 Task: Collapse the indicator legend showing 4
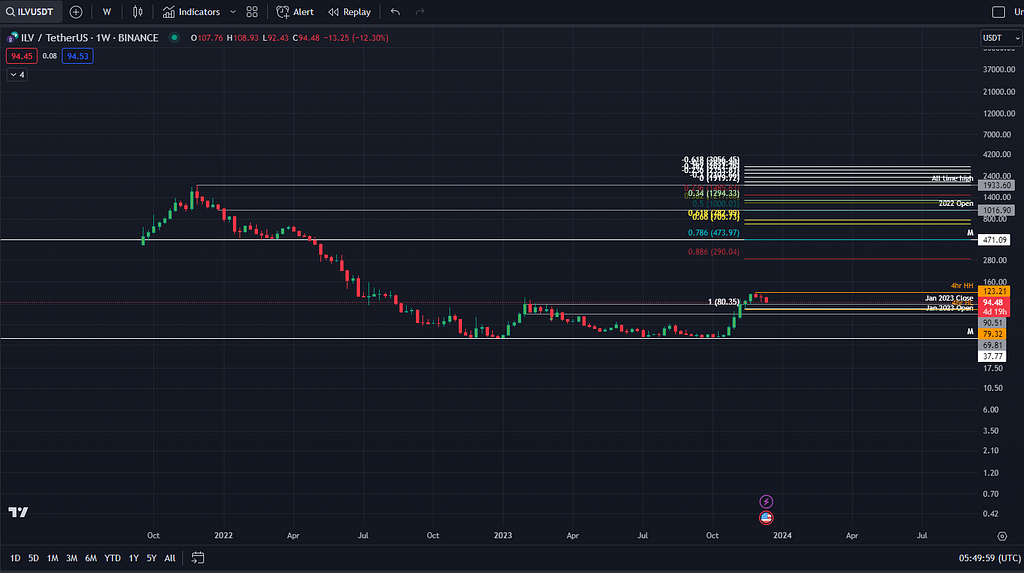click(18, 74)
